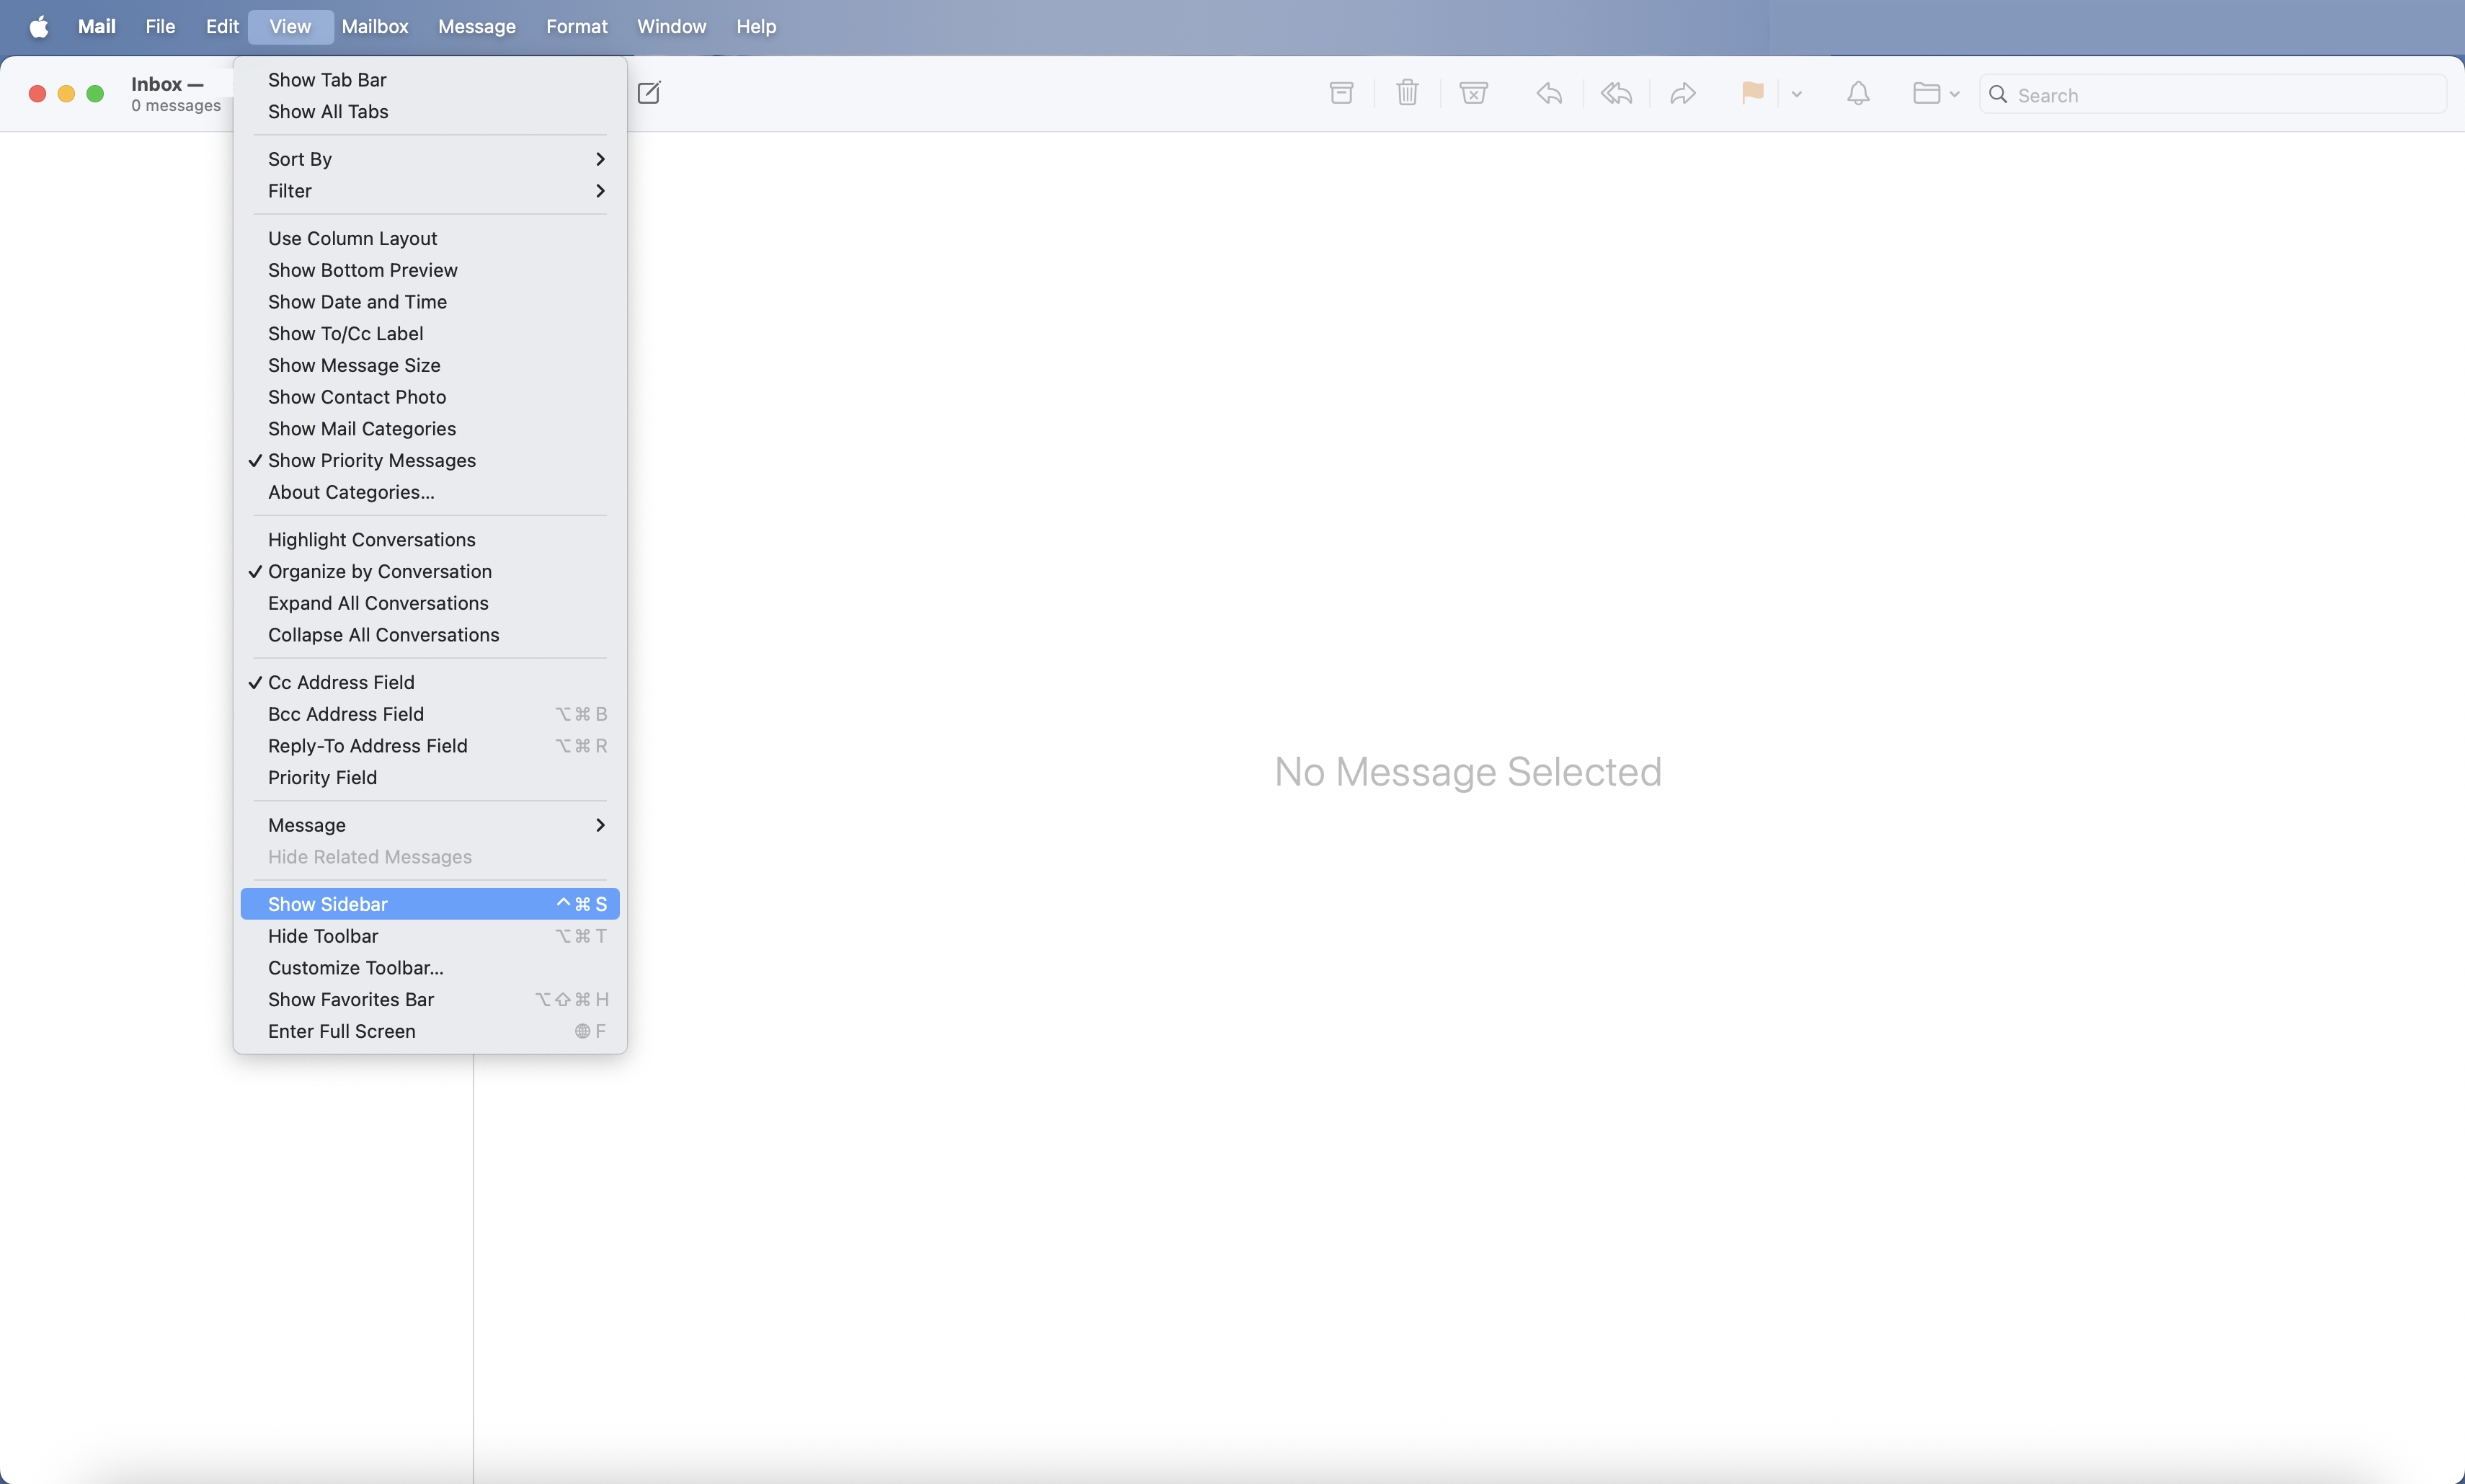
Task: Select Hide Toolbar
Action: (430, 936)
